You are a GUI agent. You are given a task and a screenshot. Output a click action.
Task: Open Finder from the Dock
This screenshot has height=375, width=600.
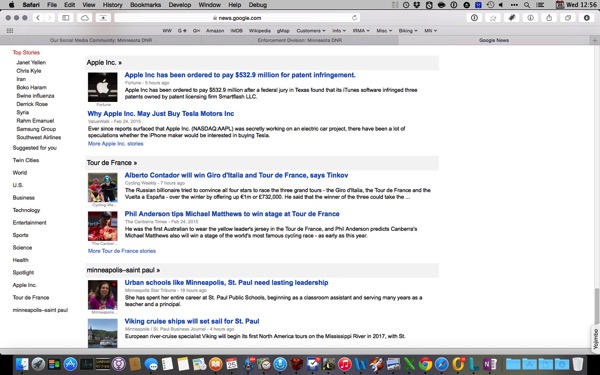click(x=22, y=364)
